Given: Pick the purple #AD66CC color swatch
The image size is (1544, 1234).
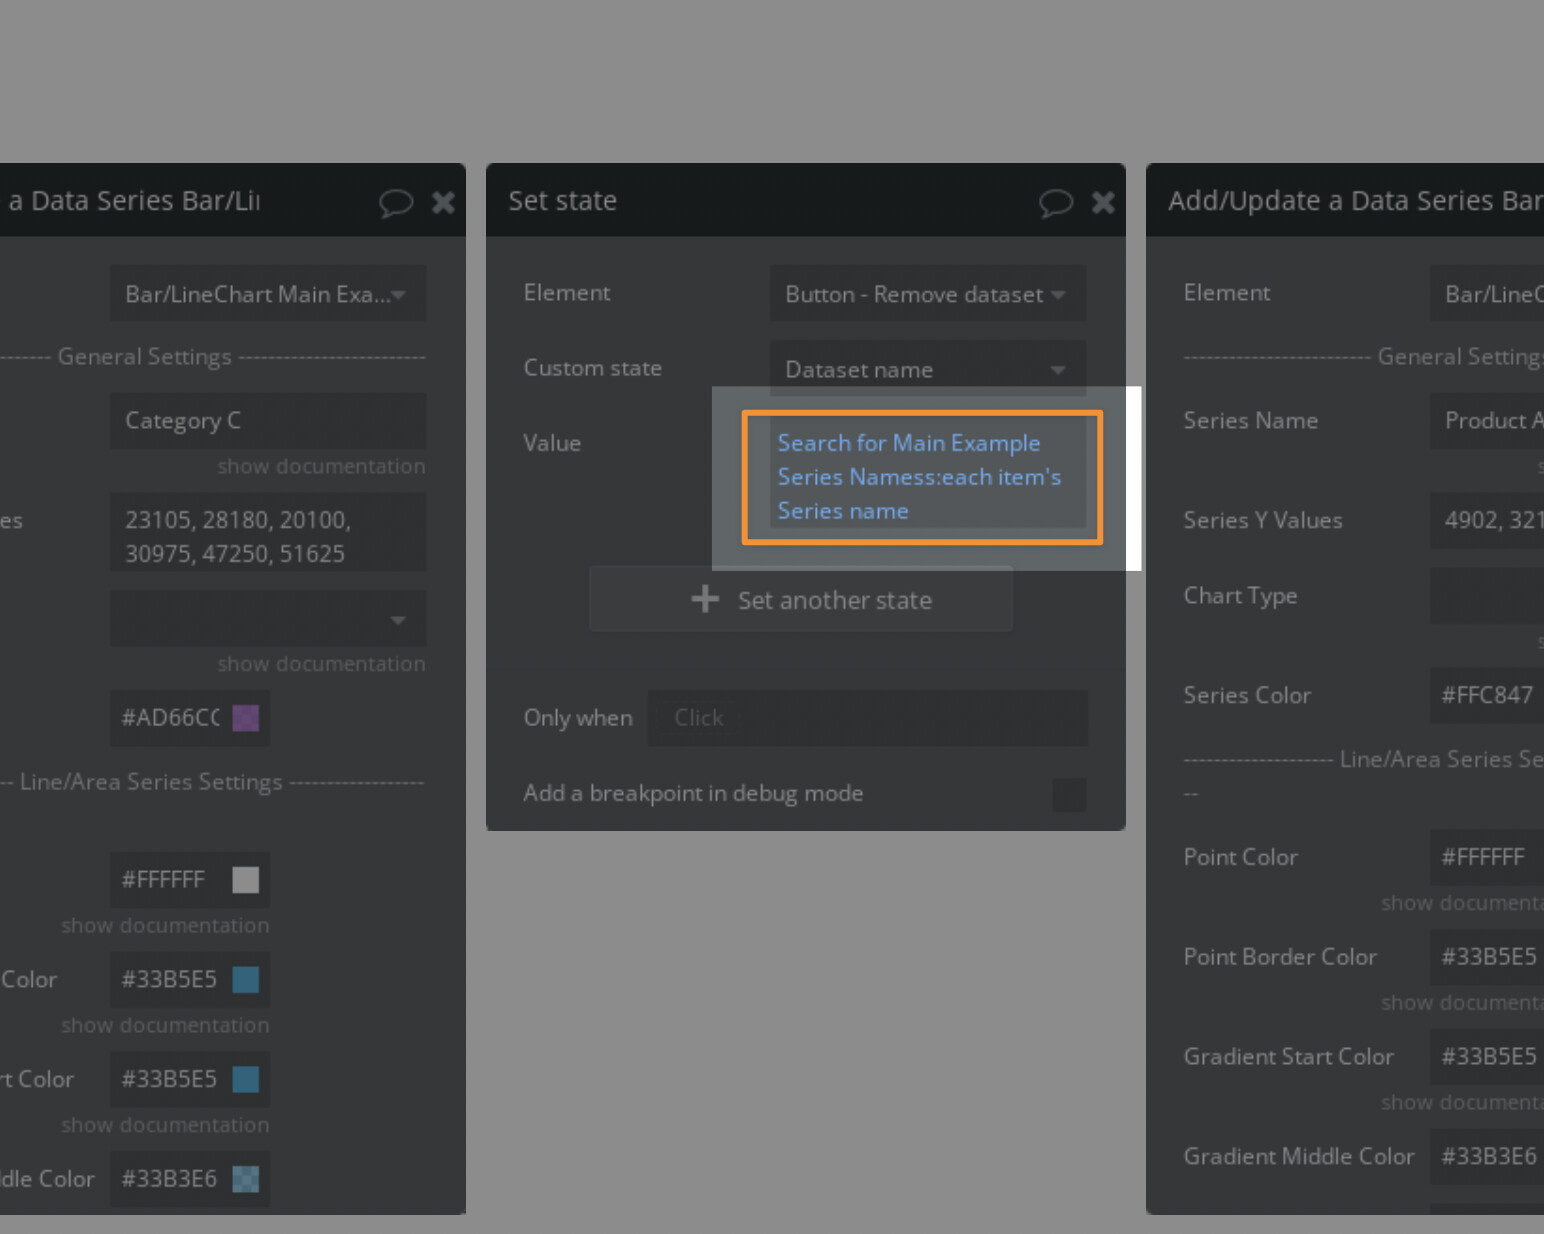Looking at the screenshot, I should [245, 718].
